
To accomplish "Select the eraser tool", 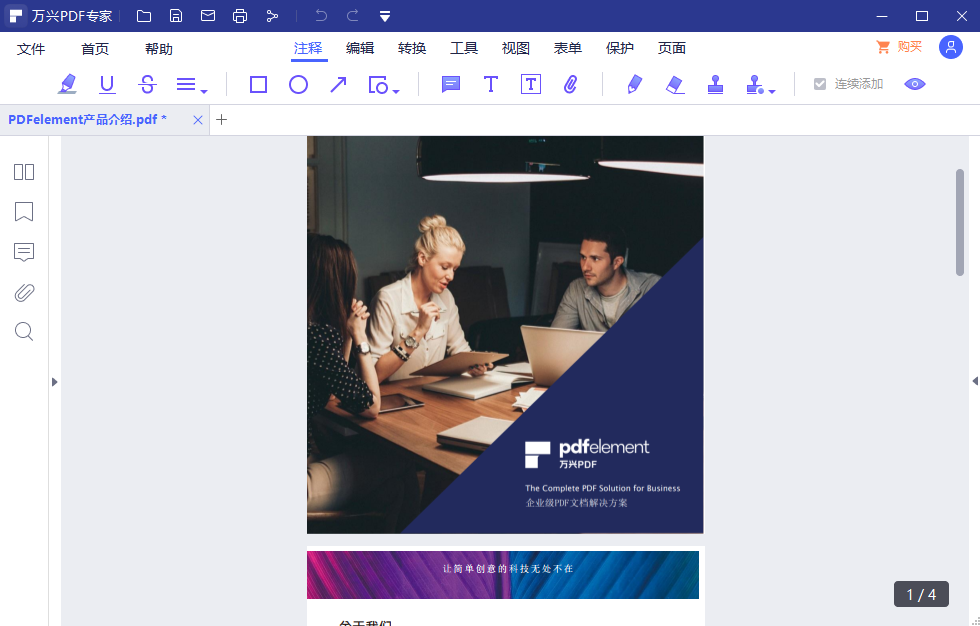I will pyautogui.click(x=675, y=85).
